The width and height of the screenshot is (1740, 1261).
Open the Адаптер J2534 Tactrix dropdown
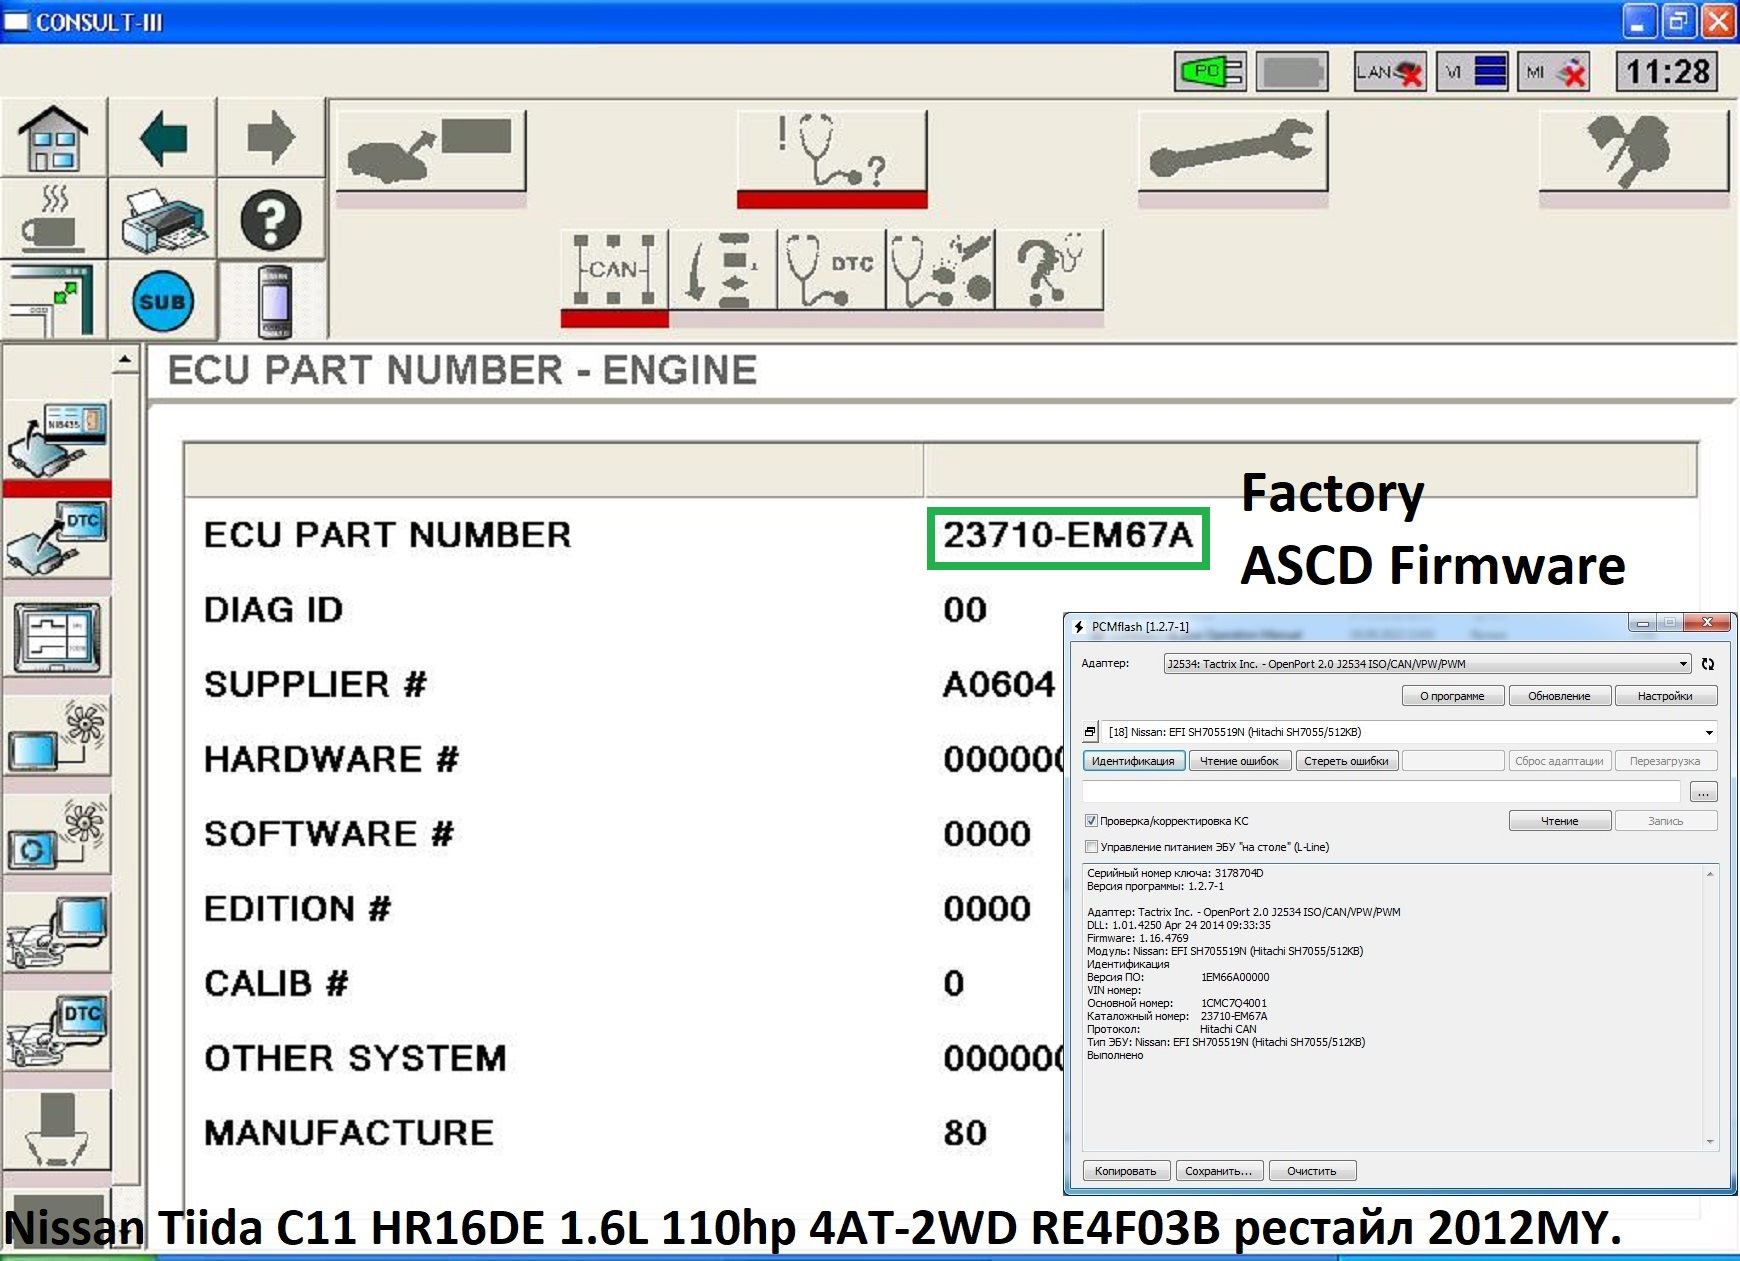point(1426,664)
